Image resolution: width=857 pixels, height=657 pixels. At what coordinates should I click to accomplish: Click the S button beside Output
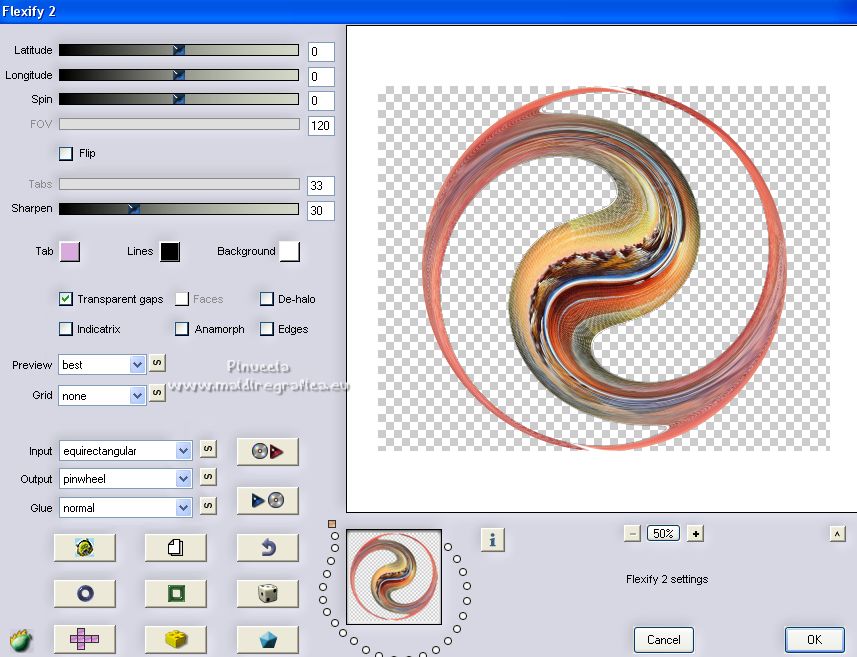208,477
